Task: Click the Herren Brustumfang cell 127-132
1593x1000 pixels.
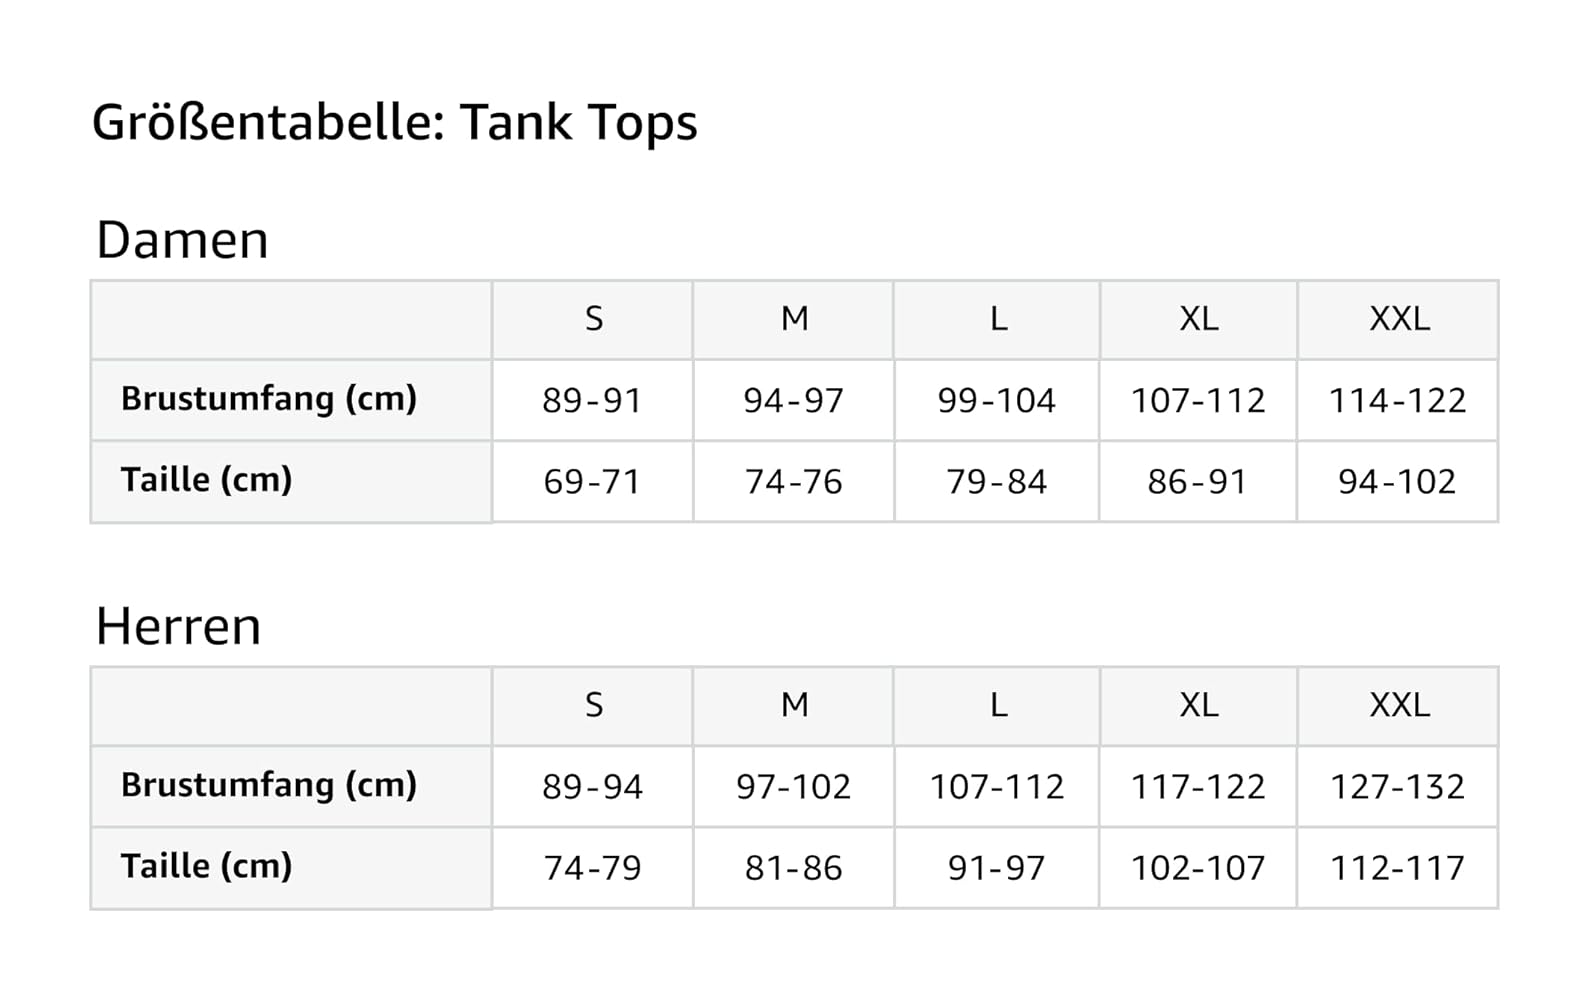Action: (1397, 787)
